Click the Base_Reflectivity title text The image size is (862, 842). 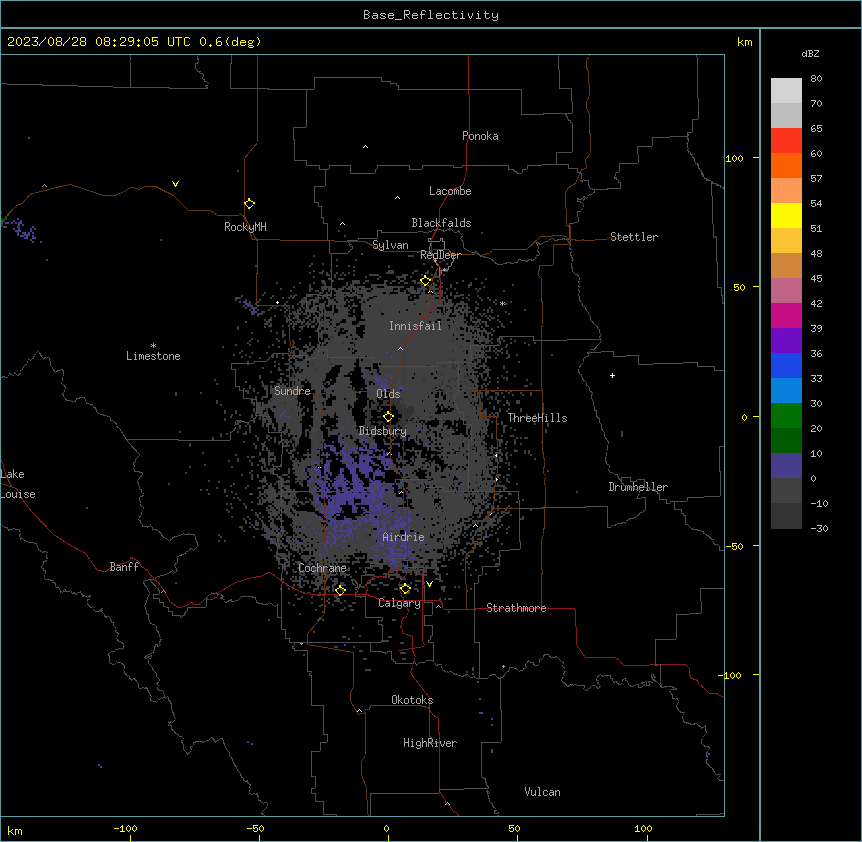point(431,15)
